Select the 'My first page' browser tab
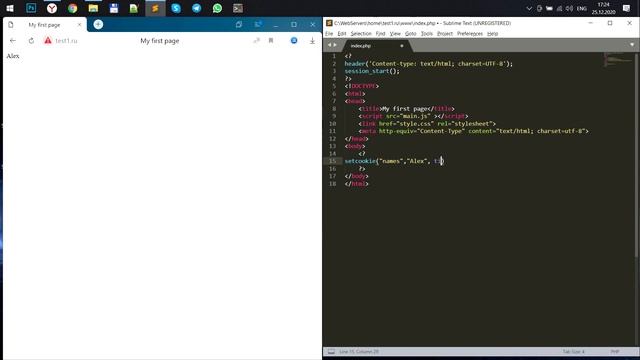Screen dimensions: 640x360 (x=44, y=25)
